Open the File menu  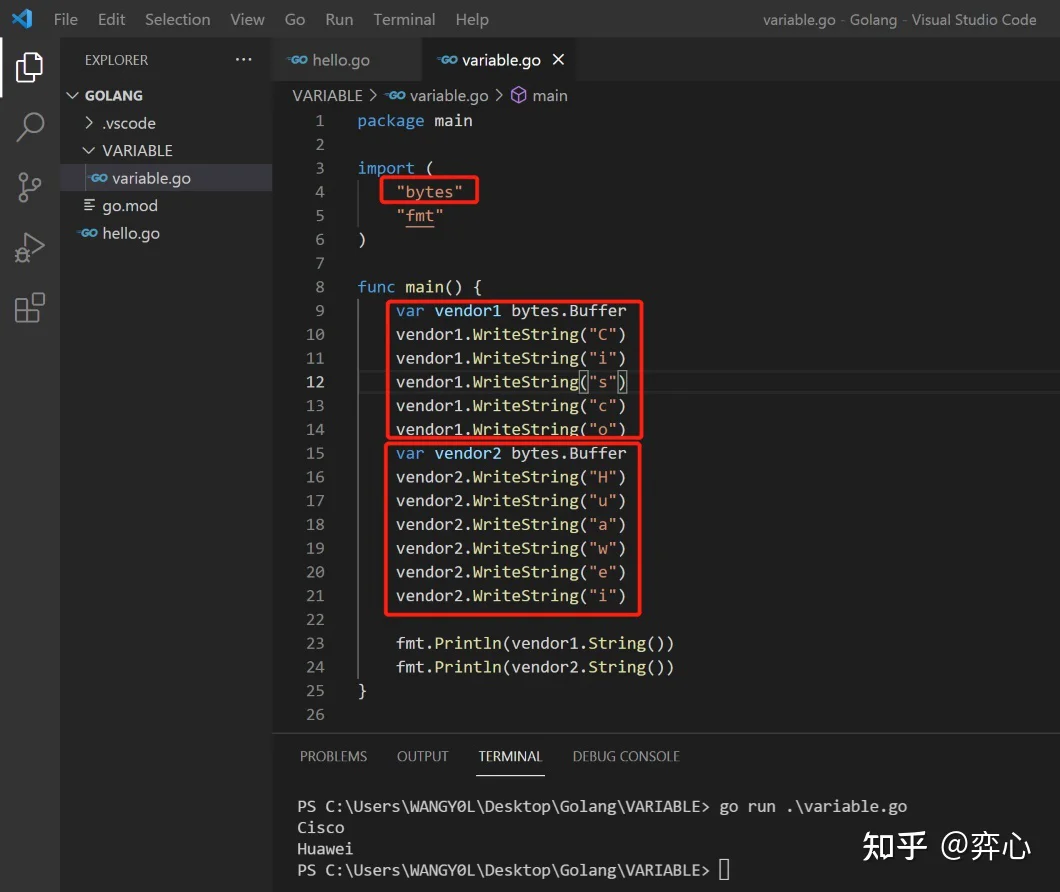tap(66, 20)
